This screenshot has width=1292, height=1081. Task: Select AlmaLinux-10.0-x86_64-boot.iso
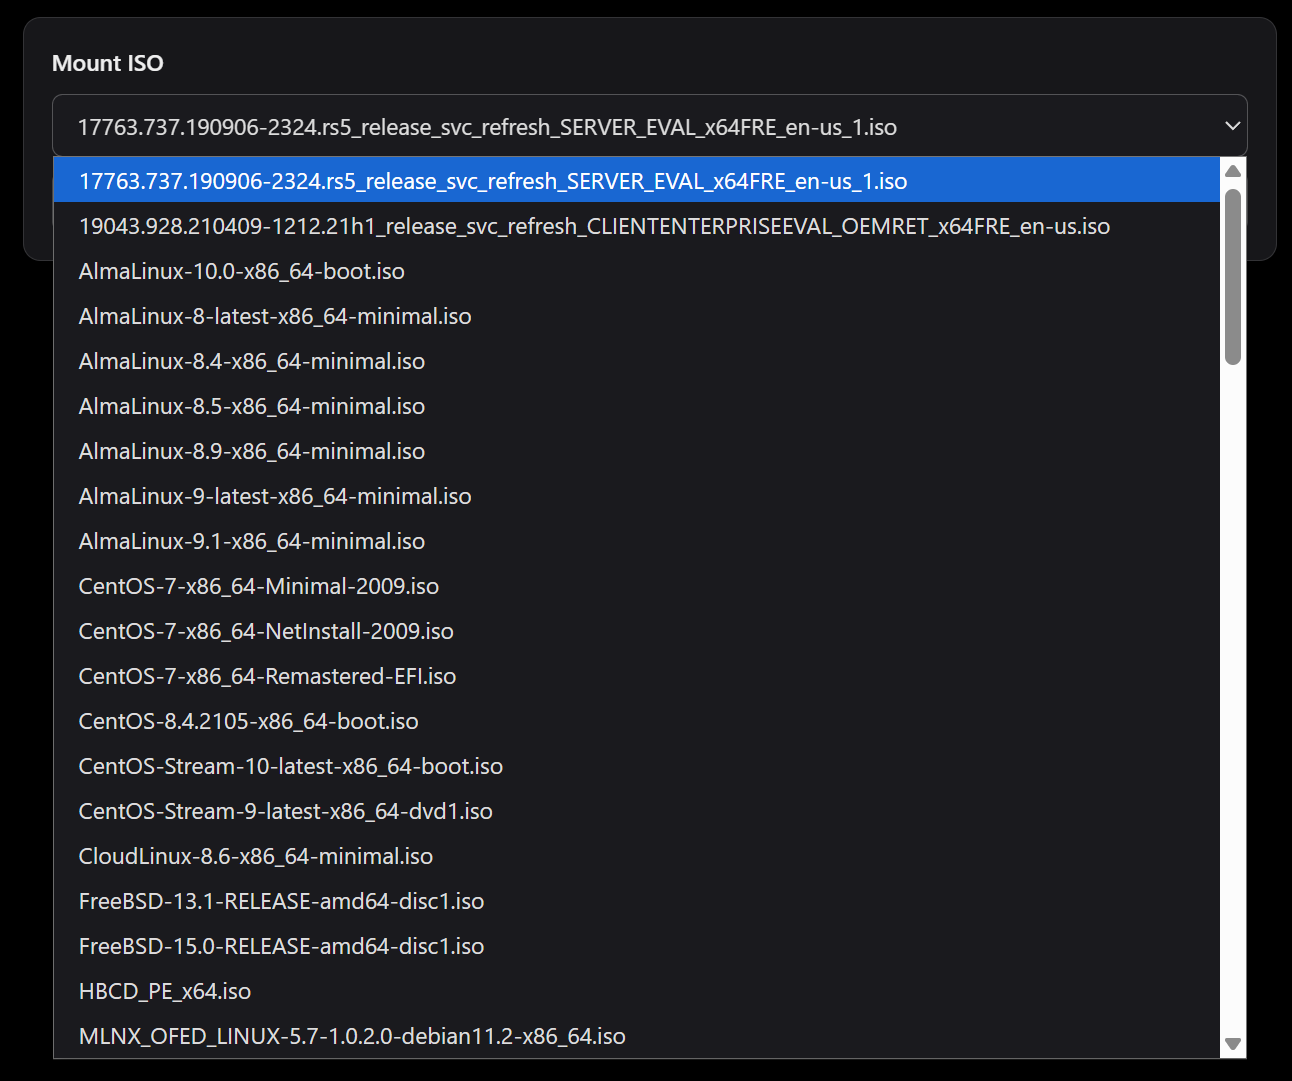pos(637,271)
